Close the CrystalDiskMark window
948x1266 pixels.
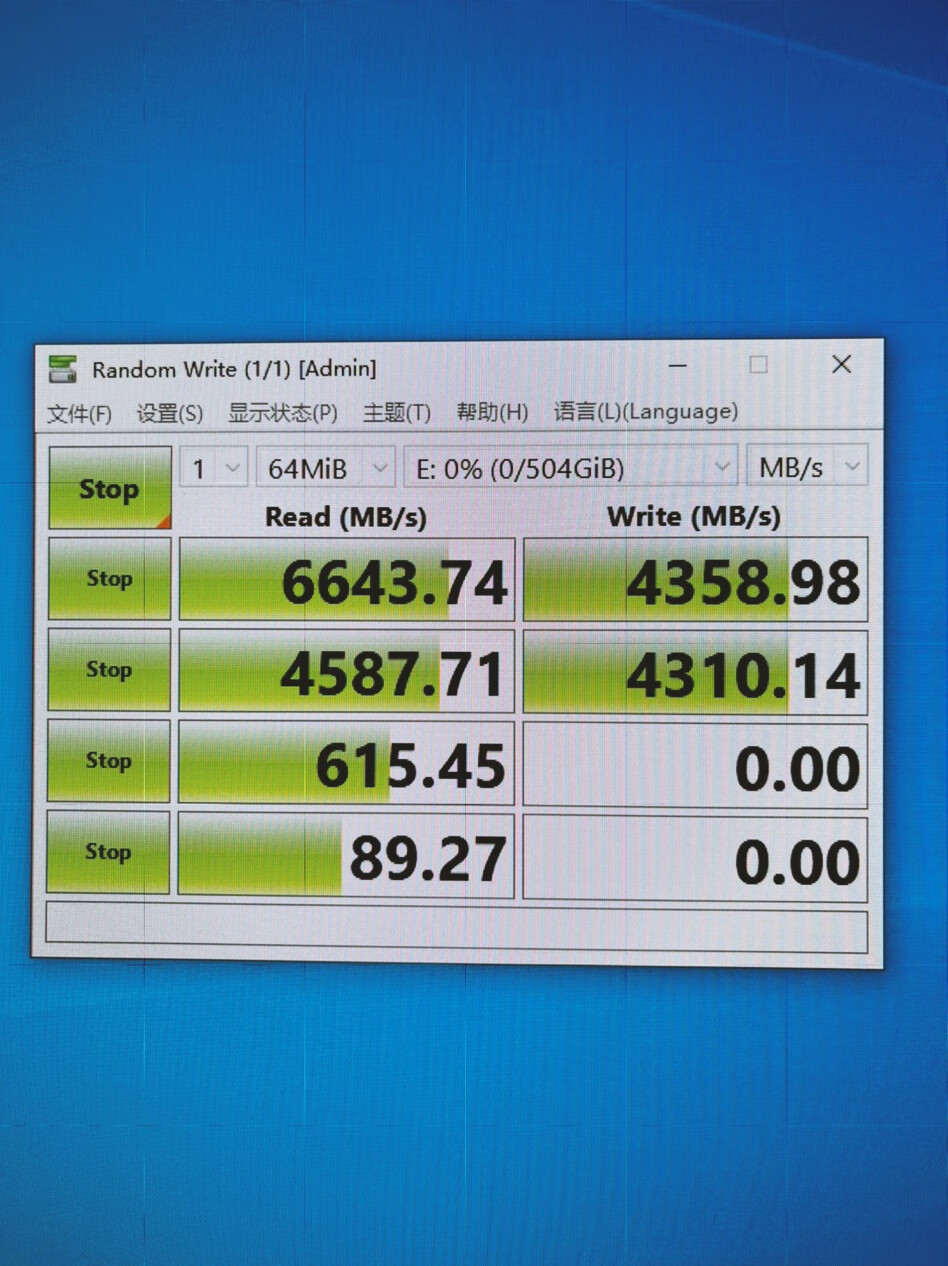pos(842,364)
